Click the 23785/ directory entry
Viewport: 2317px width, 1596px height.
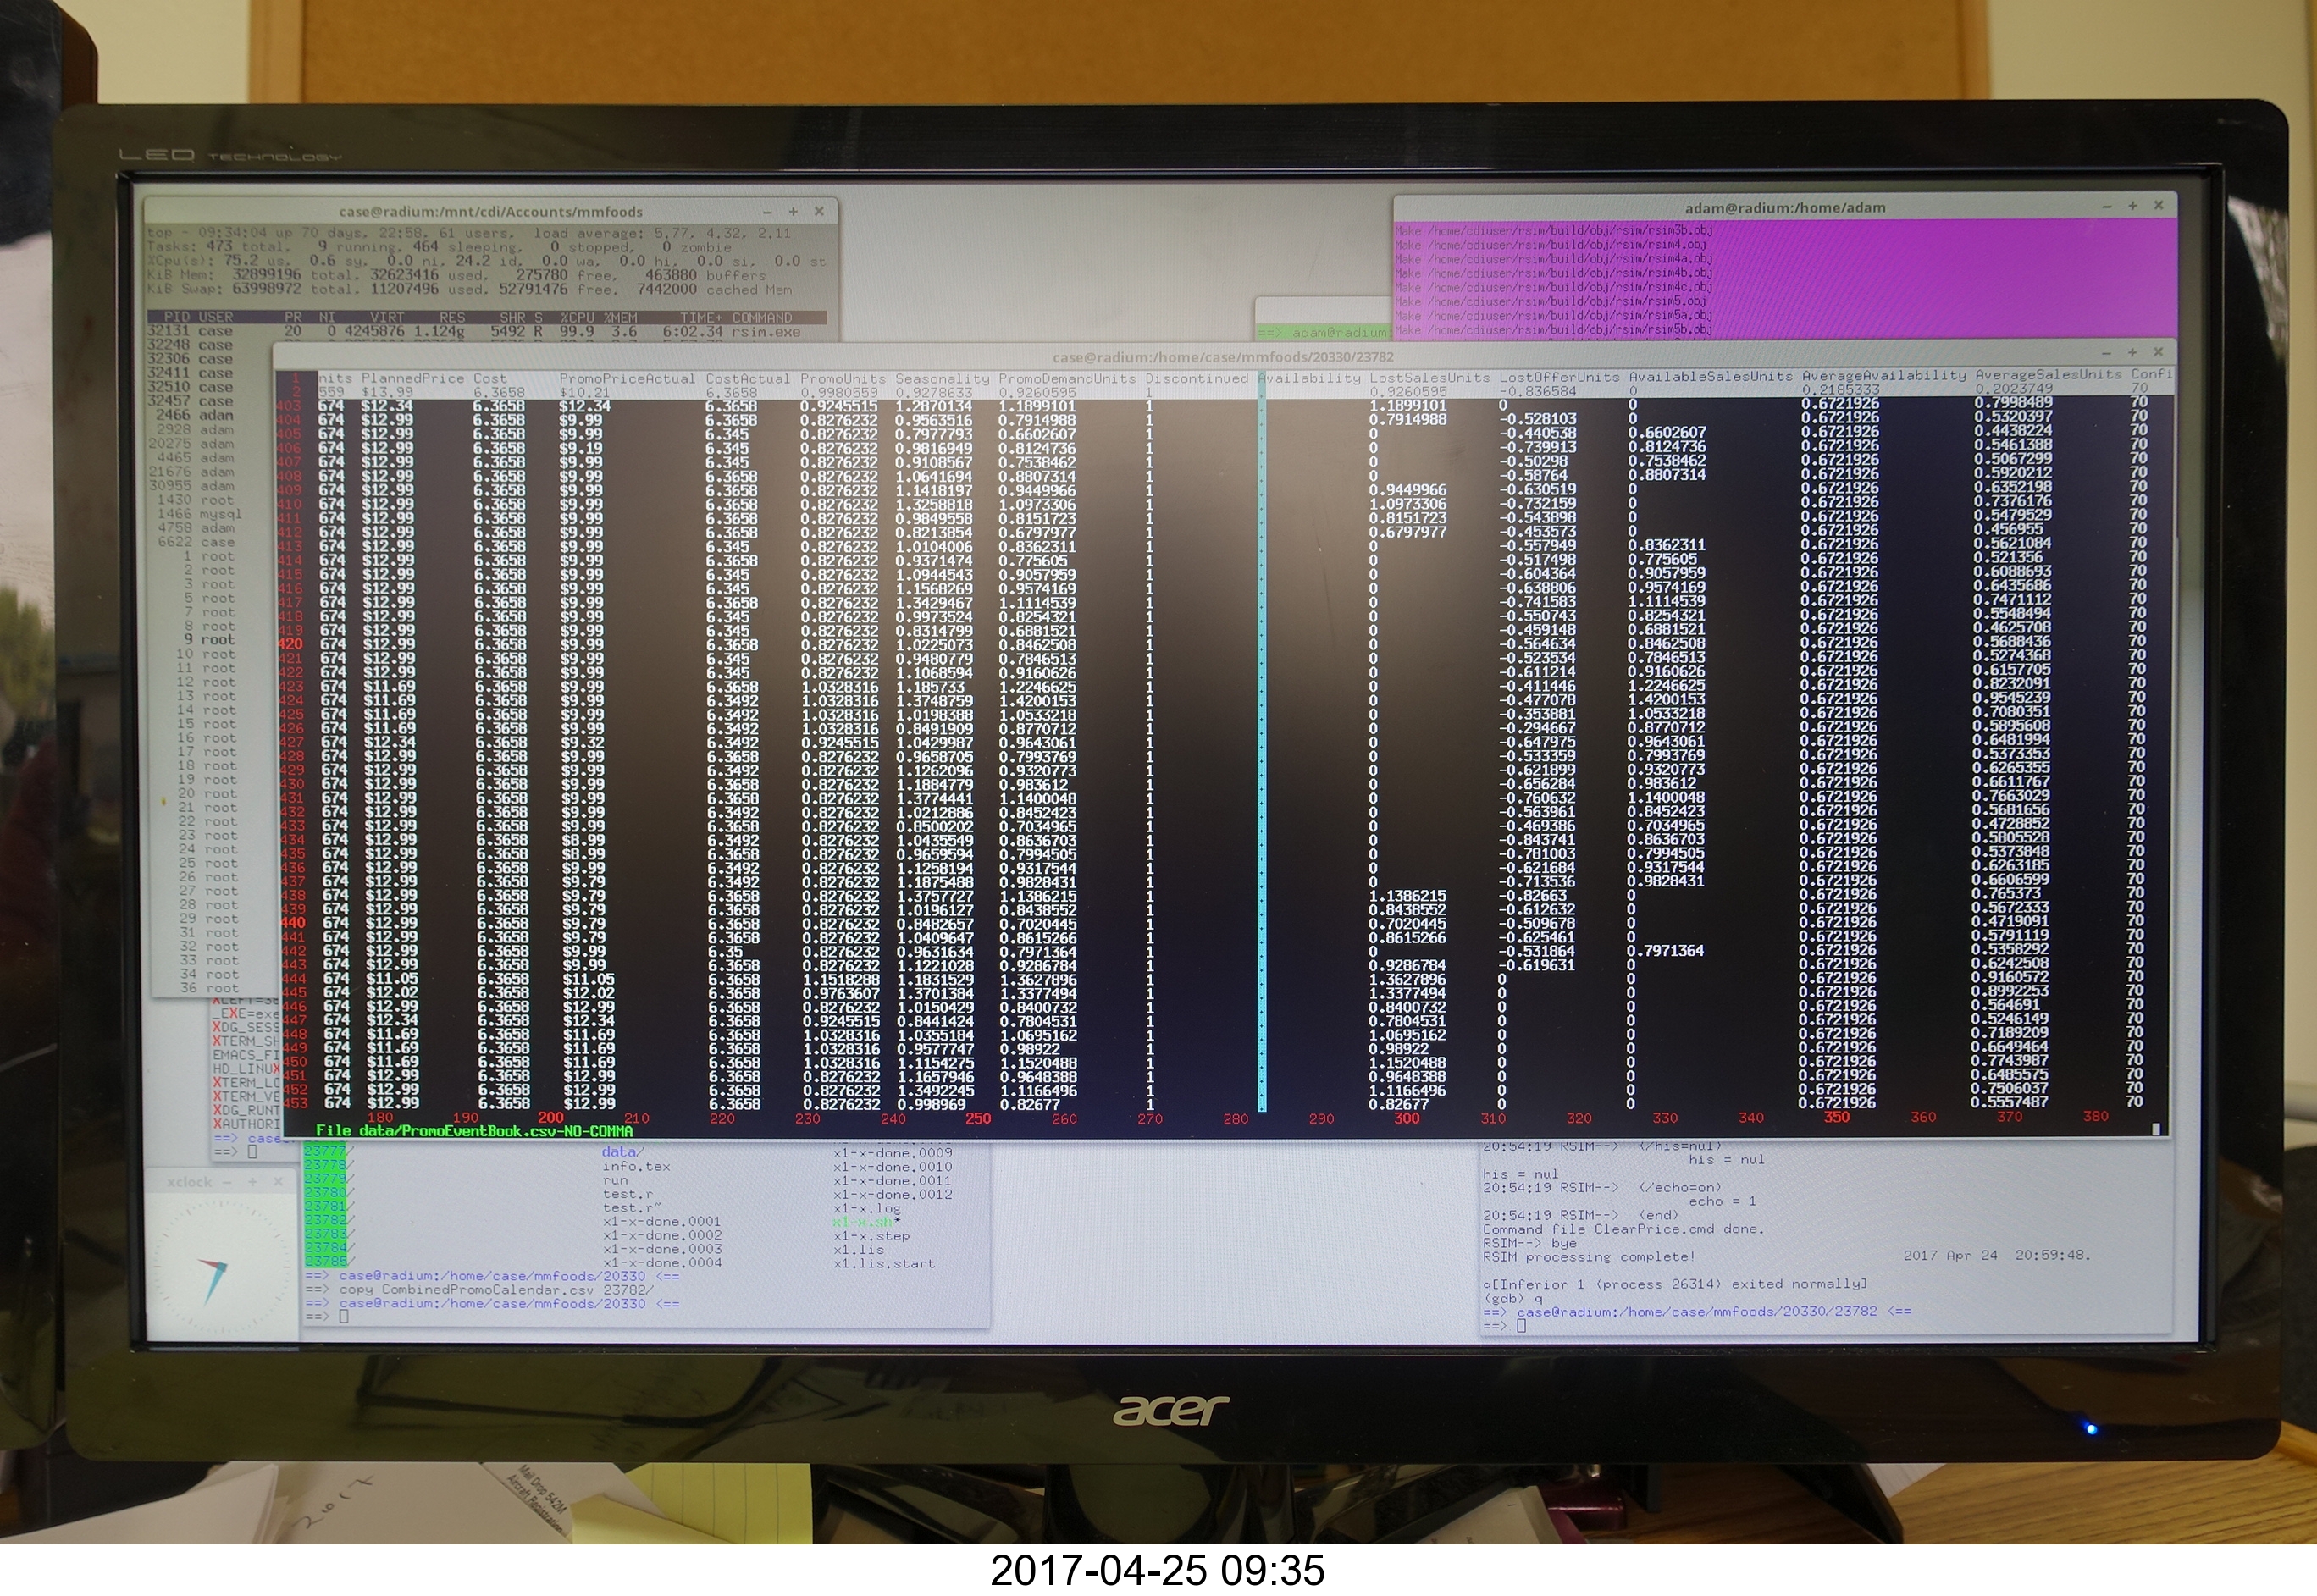[x=329, y=1262]
